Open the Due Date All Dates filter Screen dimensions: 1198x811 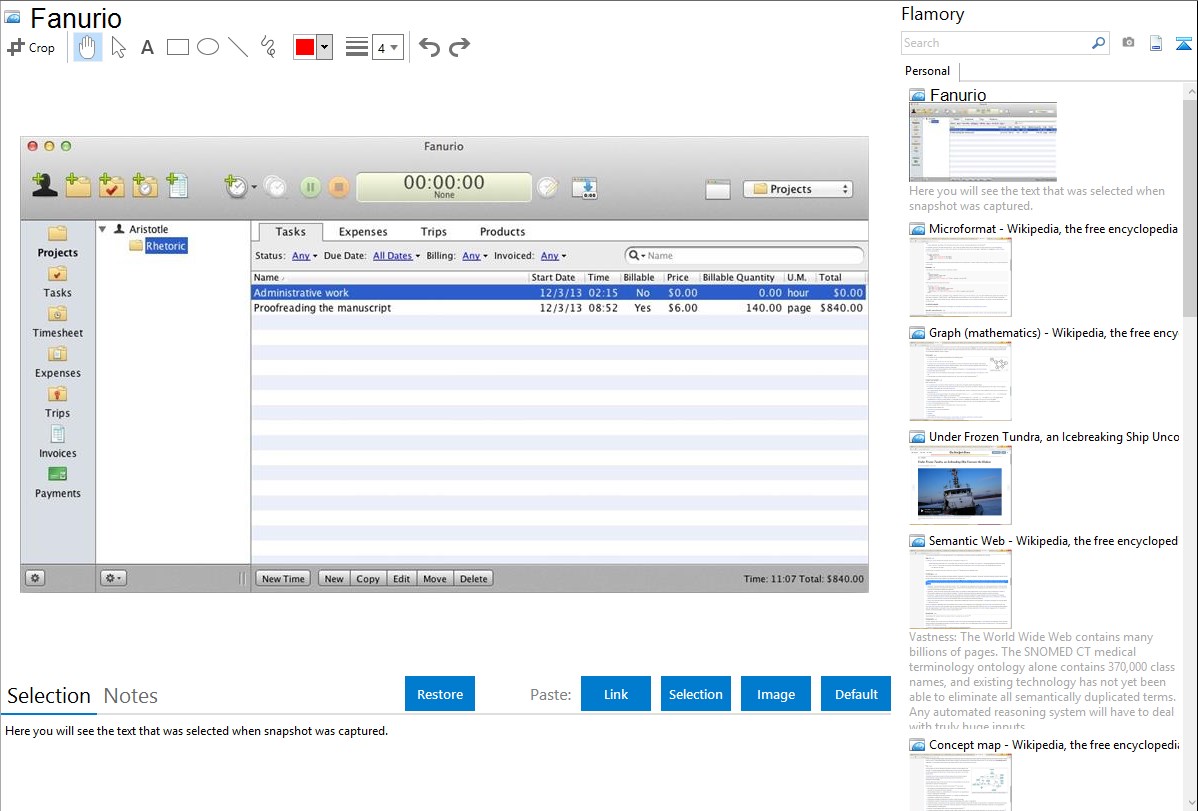click(x=396, y=256)
